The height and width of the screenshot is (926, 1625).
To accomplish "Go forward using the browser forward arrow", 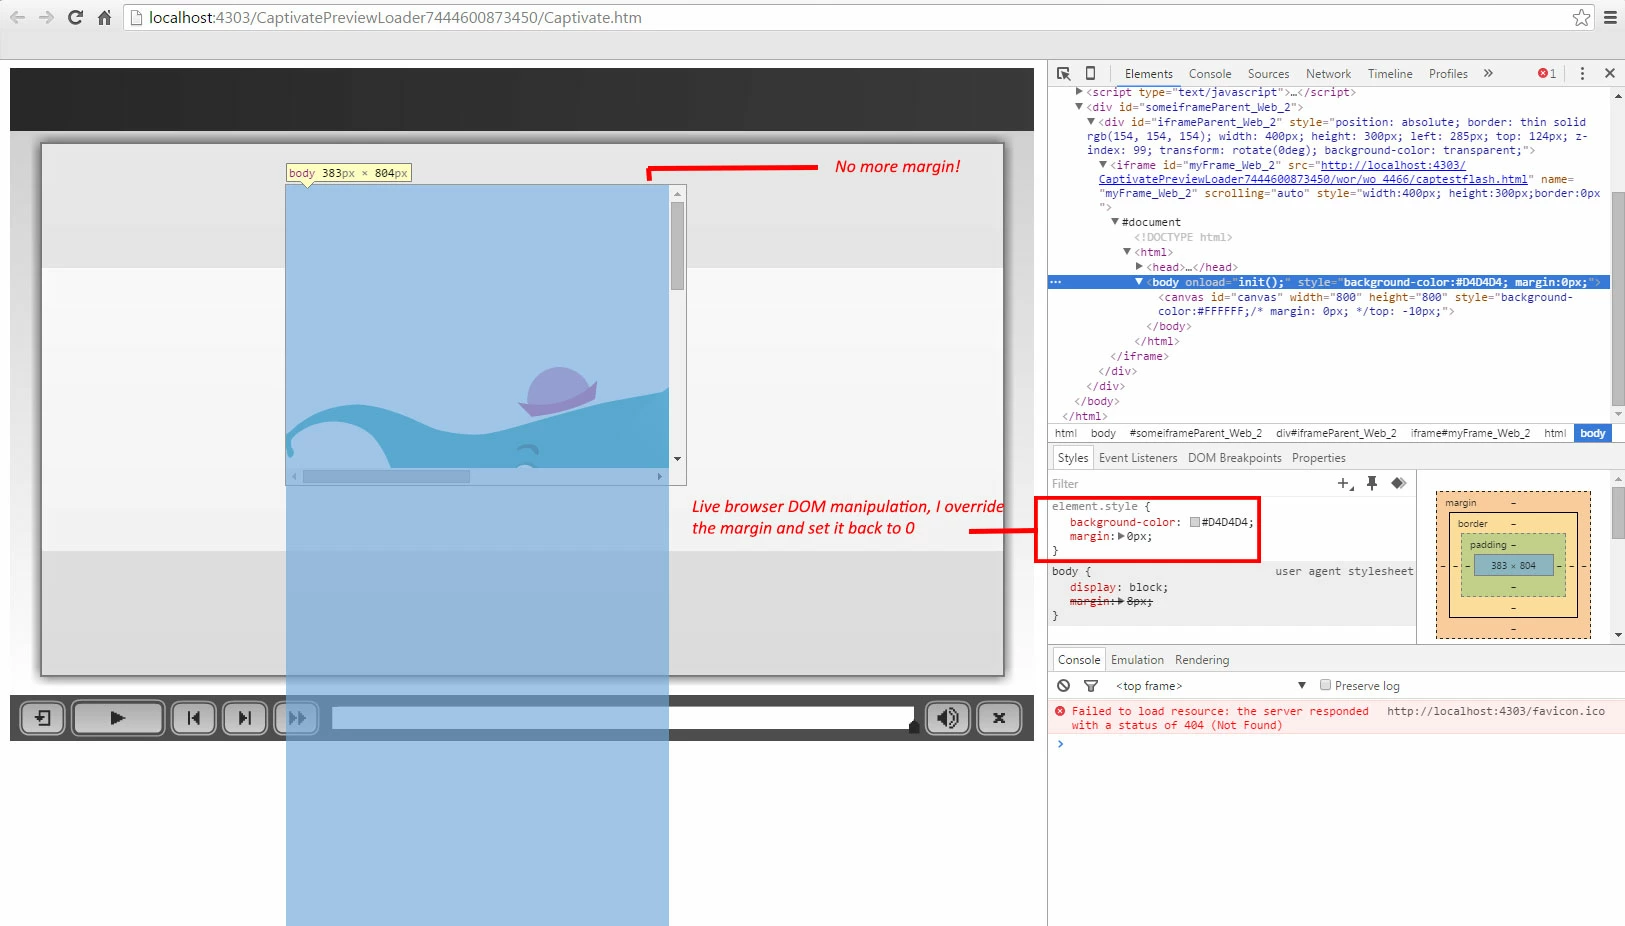I will tap(46, 17).
